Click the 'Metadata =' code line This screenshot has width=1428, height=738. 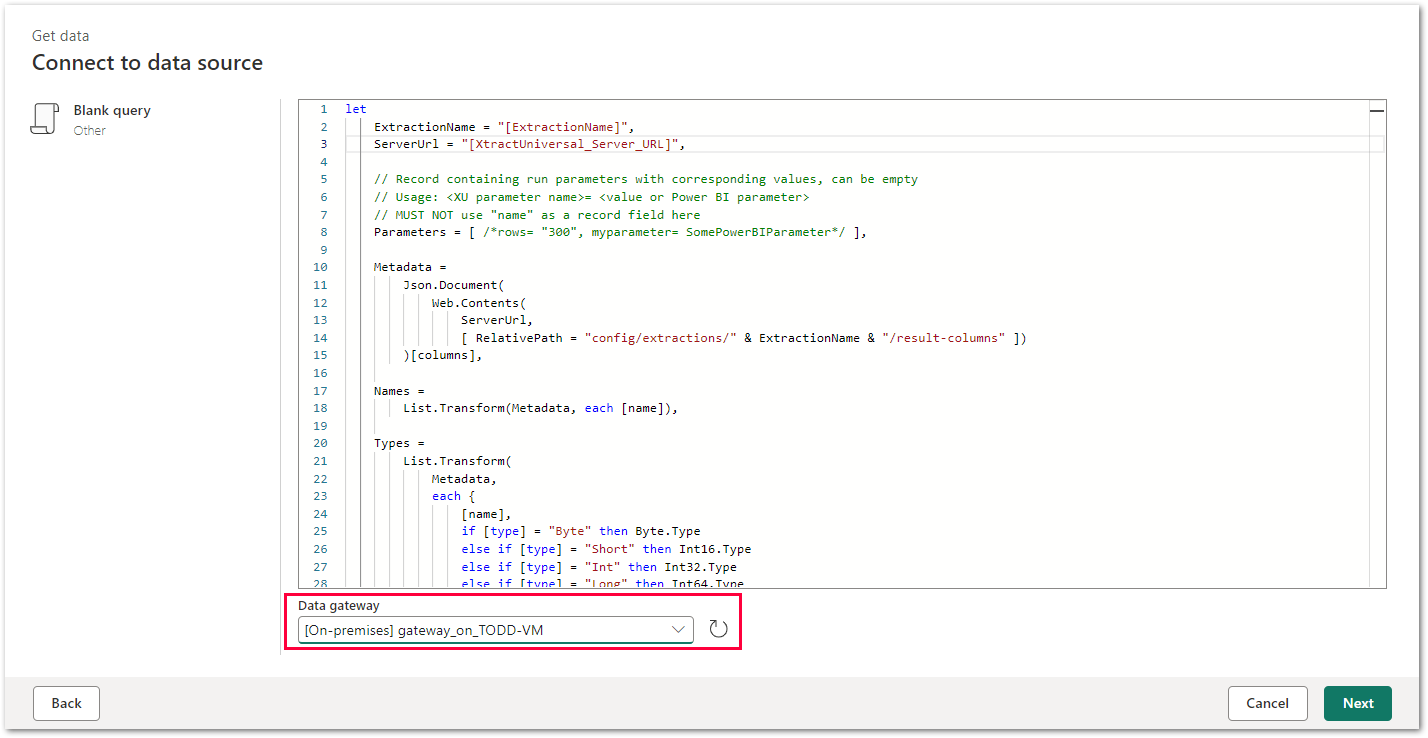tap(410, 267)
